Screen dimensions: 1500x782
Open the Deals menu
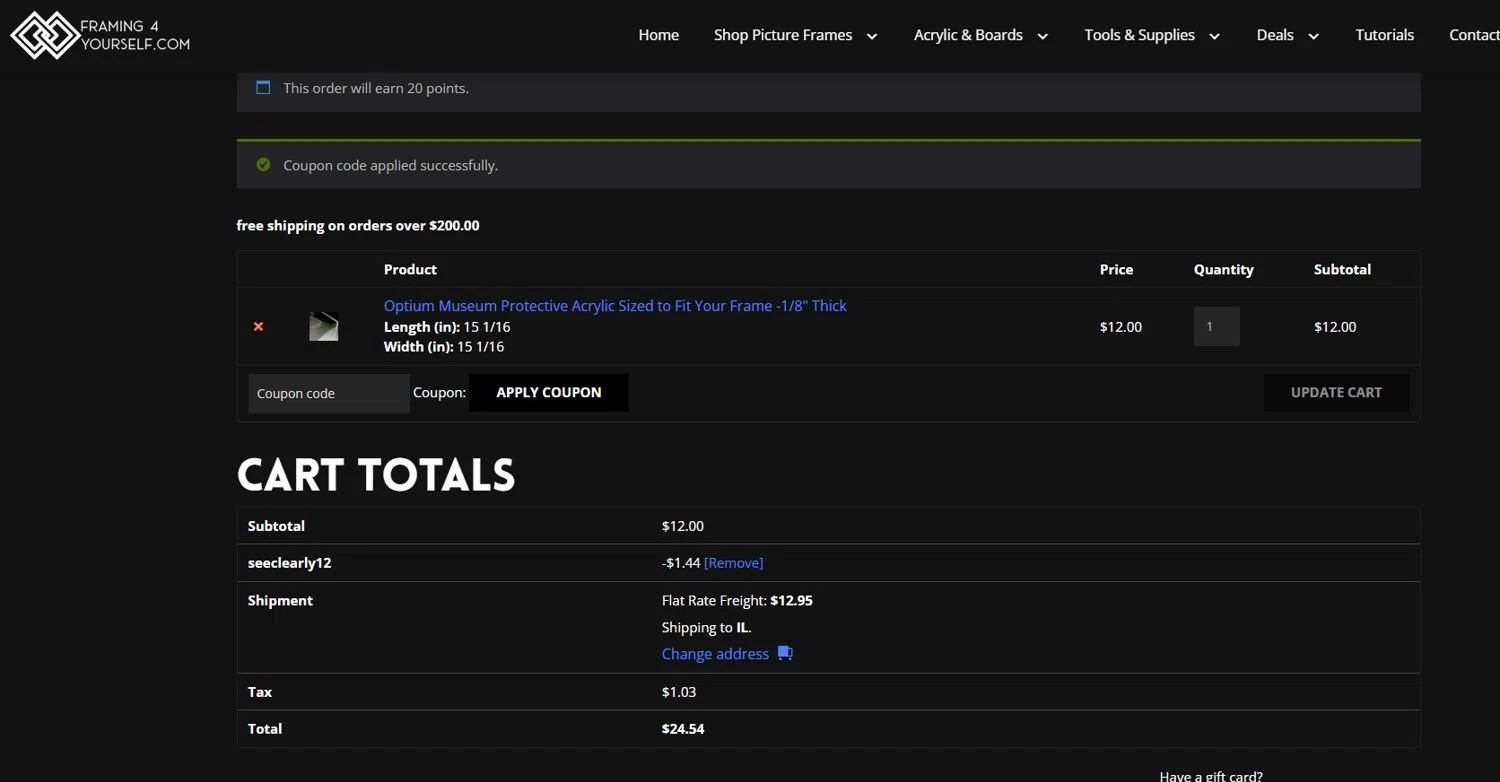pos(1275,35)
